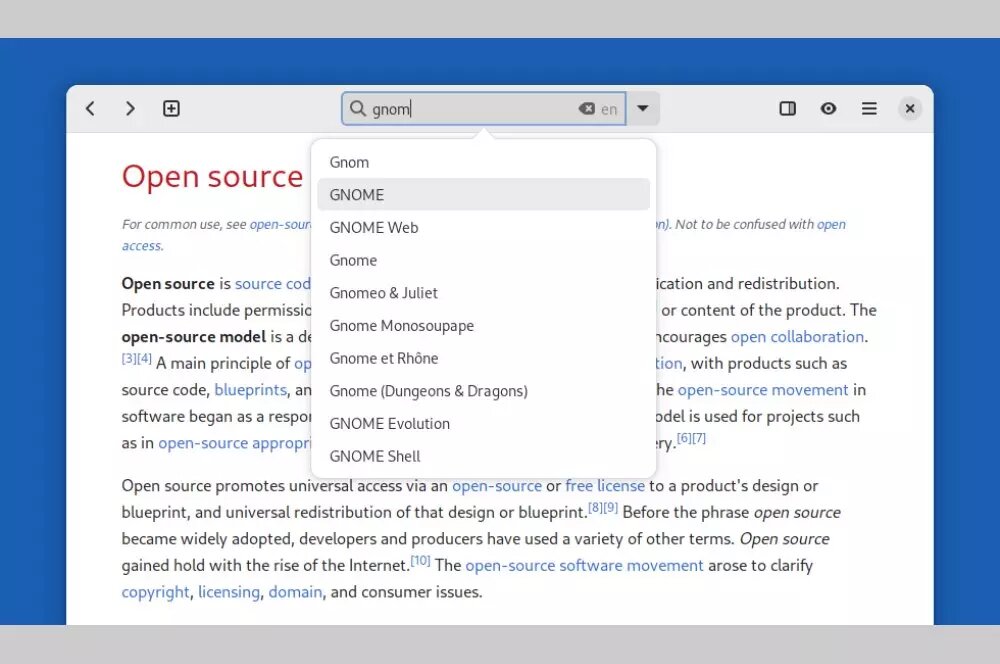Open 'open-source software movement' link

[584, 566]
